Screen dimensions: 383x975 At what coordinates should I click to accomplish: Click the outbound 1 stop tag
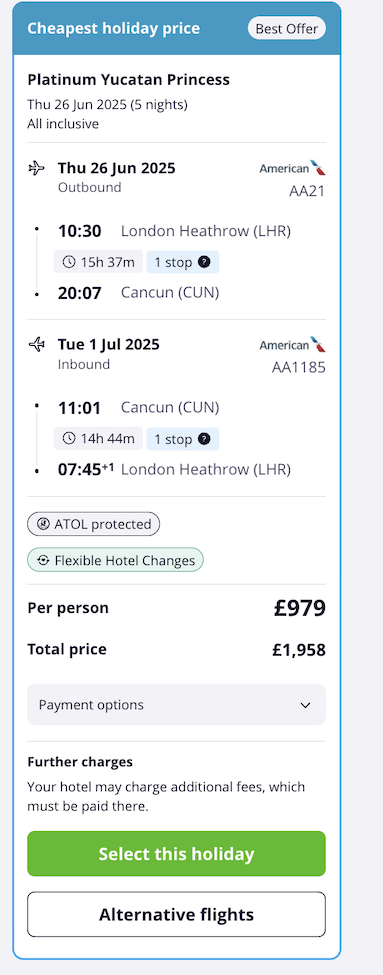183,262
